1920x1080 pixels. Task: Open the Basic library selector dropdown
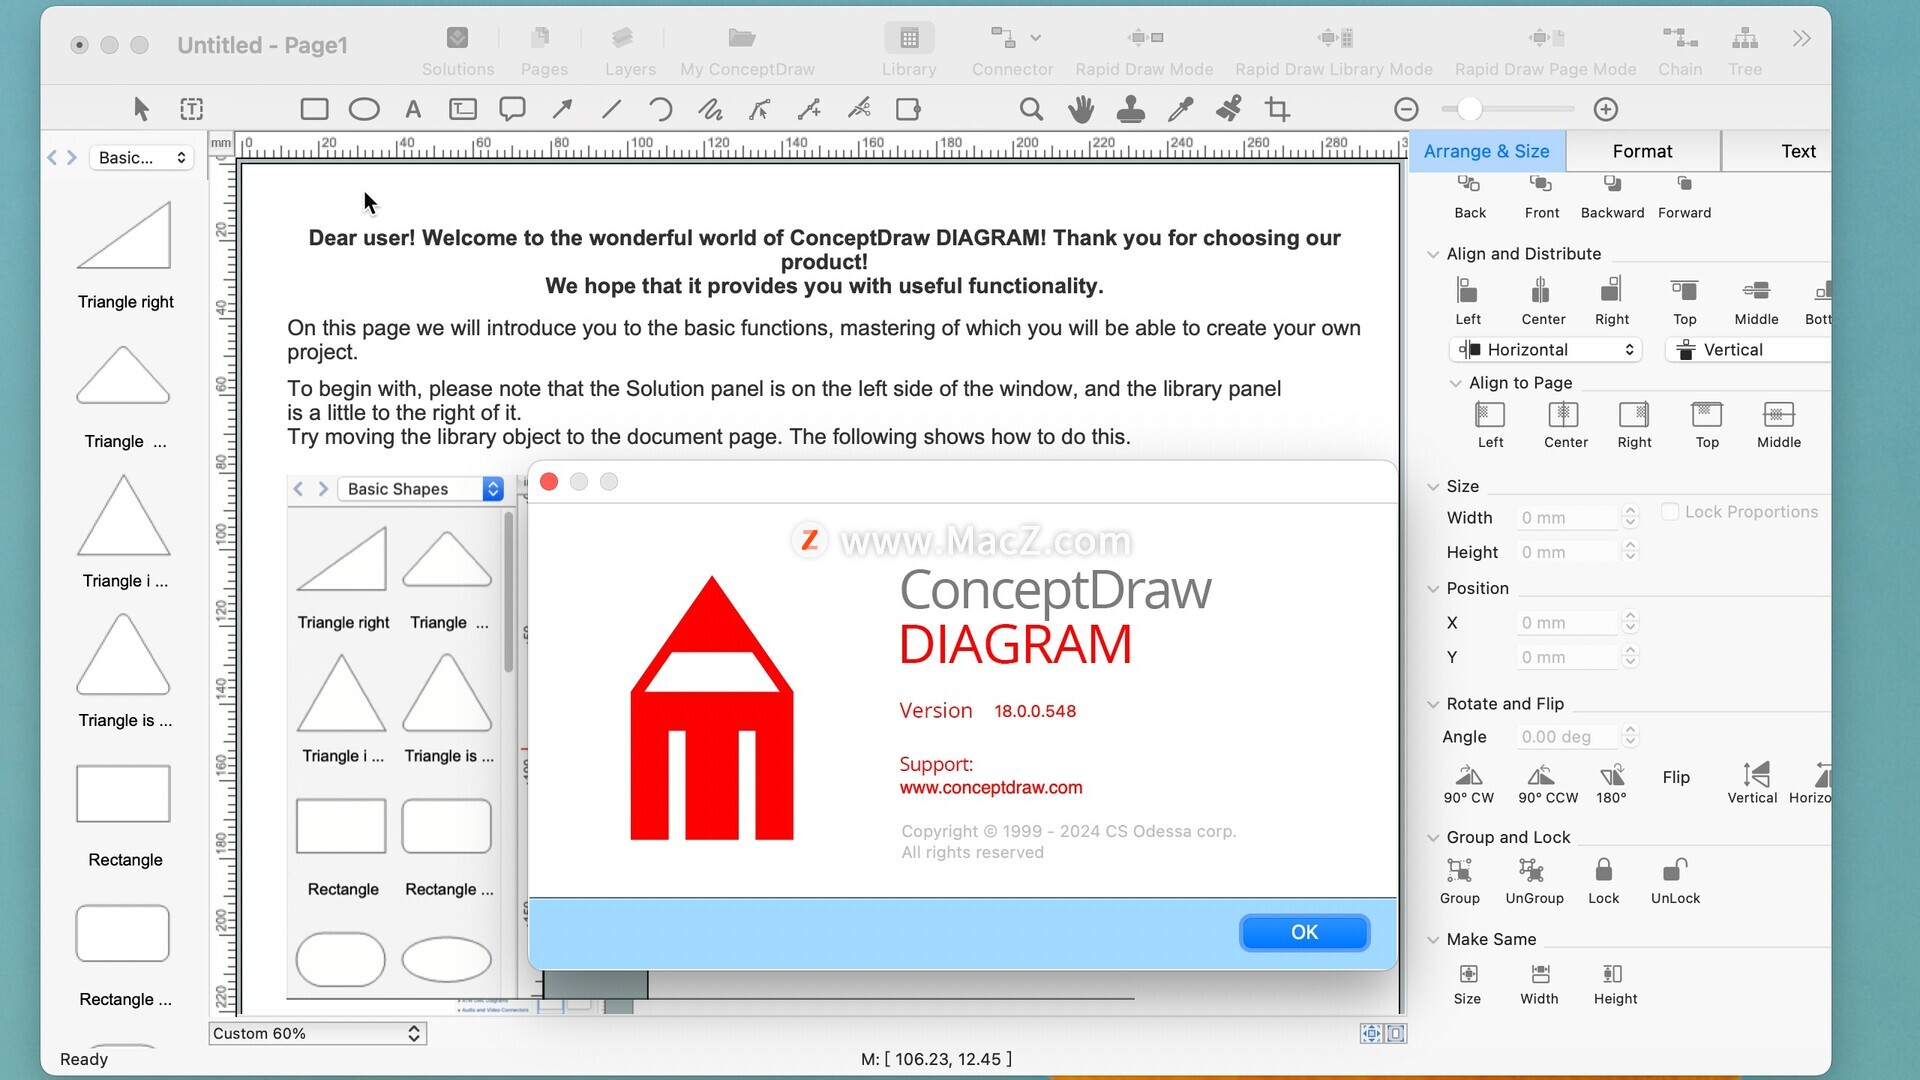[x=142, y=157]
